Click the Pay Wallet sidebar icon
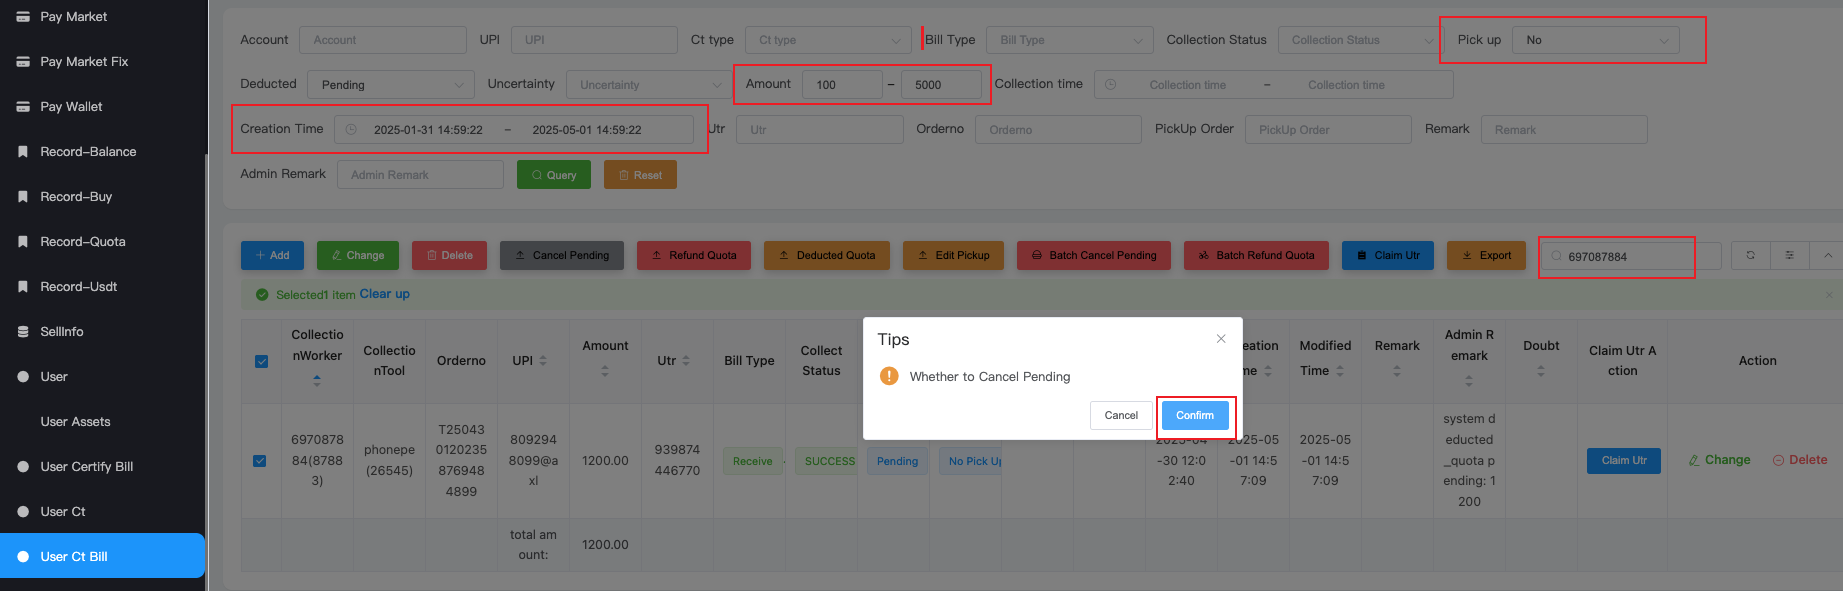1843x591 pixels. (22, 107)
